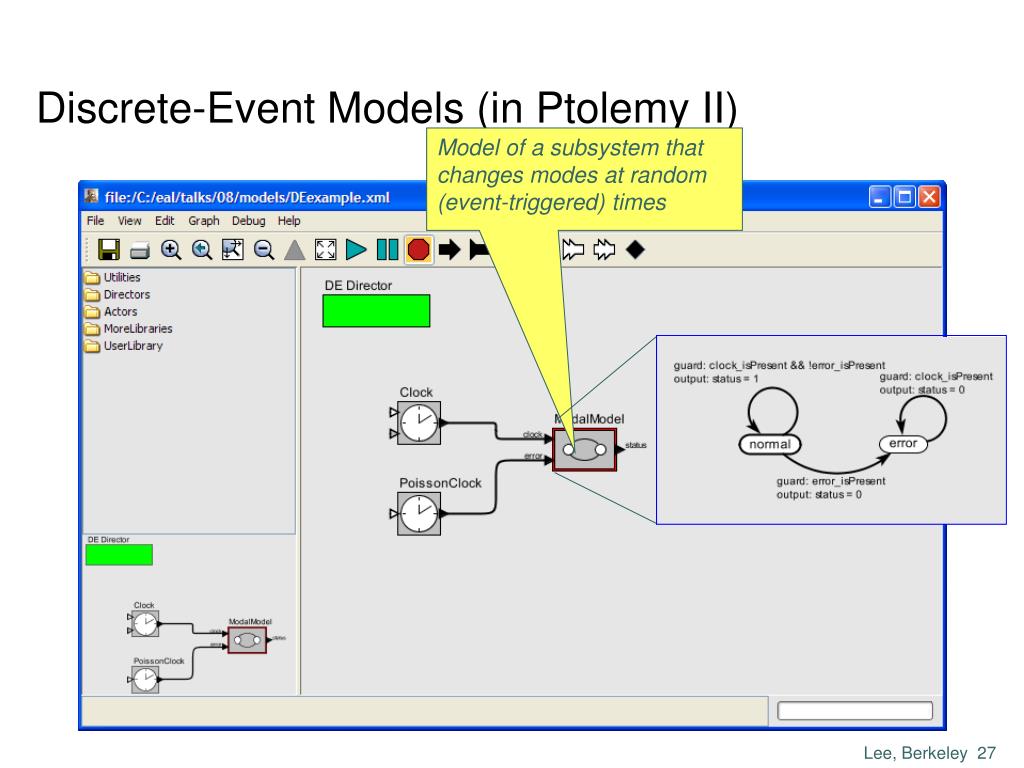This screenshot has height=768, width=1024.
Task: Click the status output port of ModalModel
Action: pos(620,449)
